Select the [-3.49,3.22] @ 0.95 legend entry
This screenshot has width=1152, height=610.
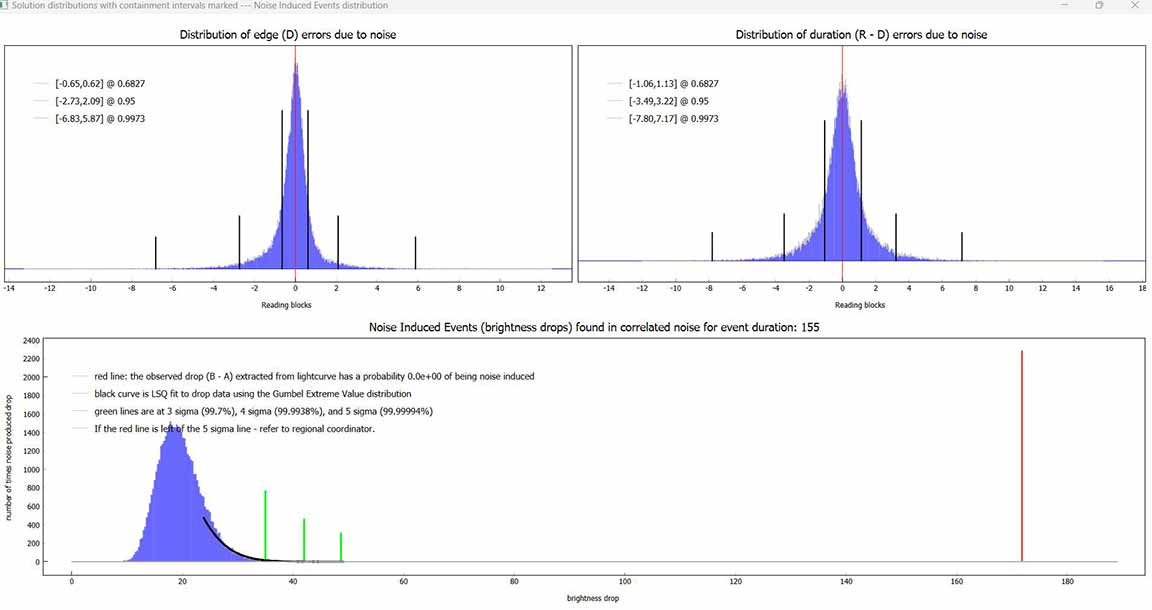(670, 101)
